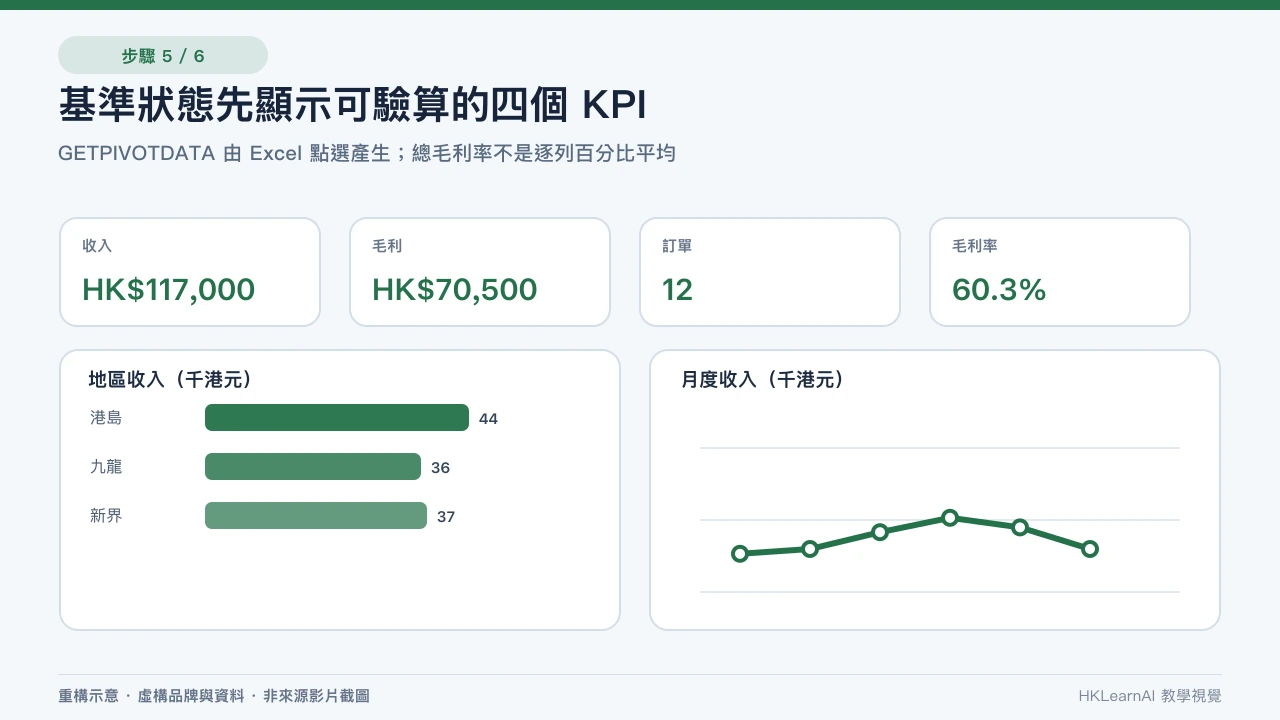Click the 月度收入（千港元）chart title
Viewport: 1280px width, 720px height.
763,379
